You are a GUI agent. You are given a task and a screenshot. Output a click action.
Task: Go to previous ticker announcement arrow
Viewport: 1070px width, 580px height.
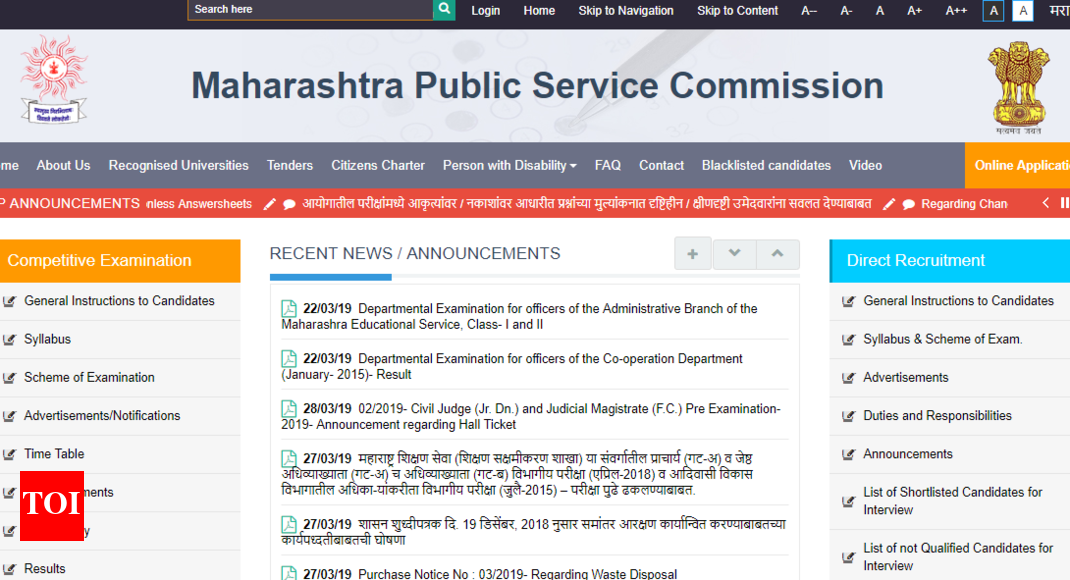1045,203
